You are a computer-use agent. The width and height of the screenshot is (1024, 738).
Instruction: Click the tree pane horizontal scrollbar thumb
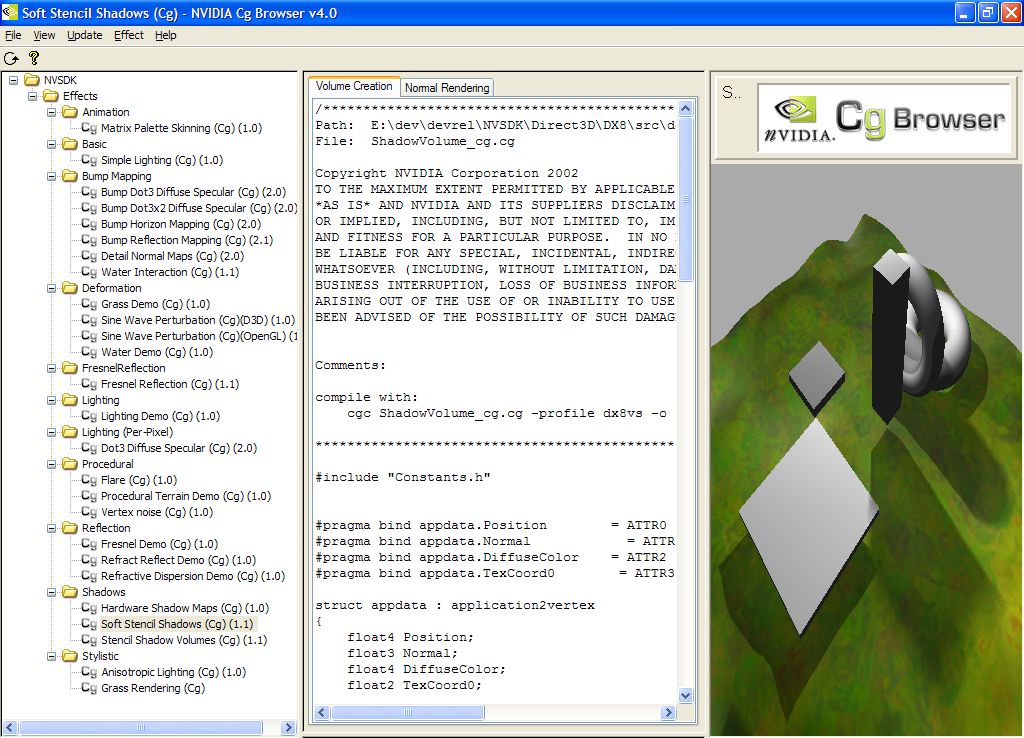click(141, 727)
